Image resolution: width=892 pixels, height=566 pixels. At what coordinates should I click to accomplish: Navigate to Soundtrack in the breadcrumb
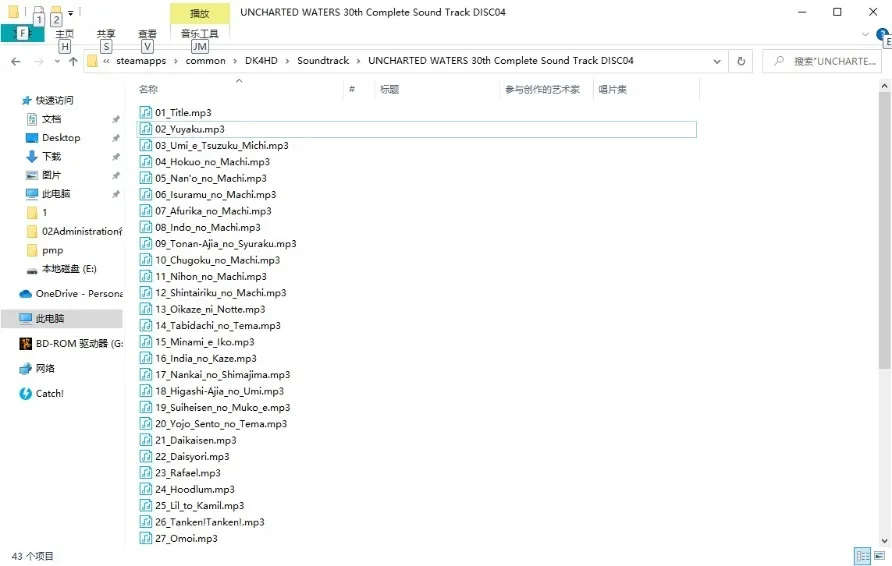coord(323,61)
